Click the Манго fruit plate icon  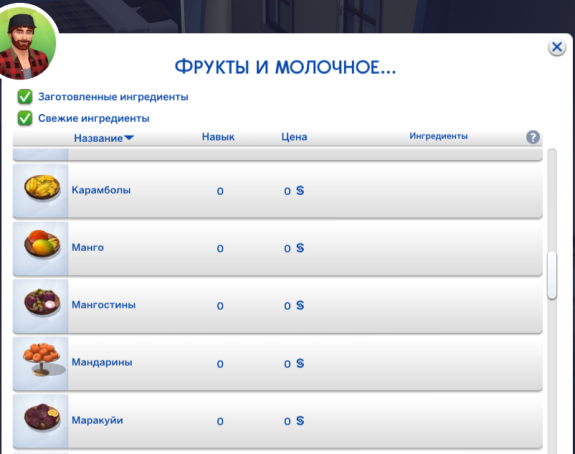tap(42, 244)
